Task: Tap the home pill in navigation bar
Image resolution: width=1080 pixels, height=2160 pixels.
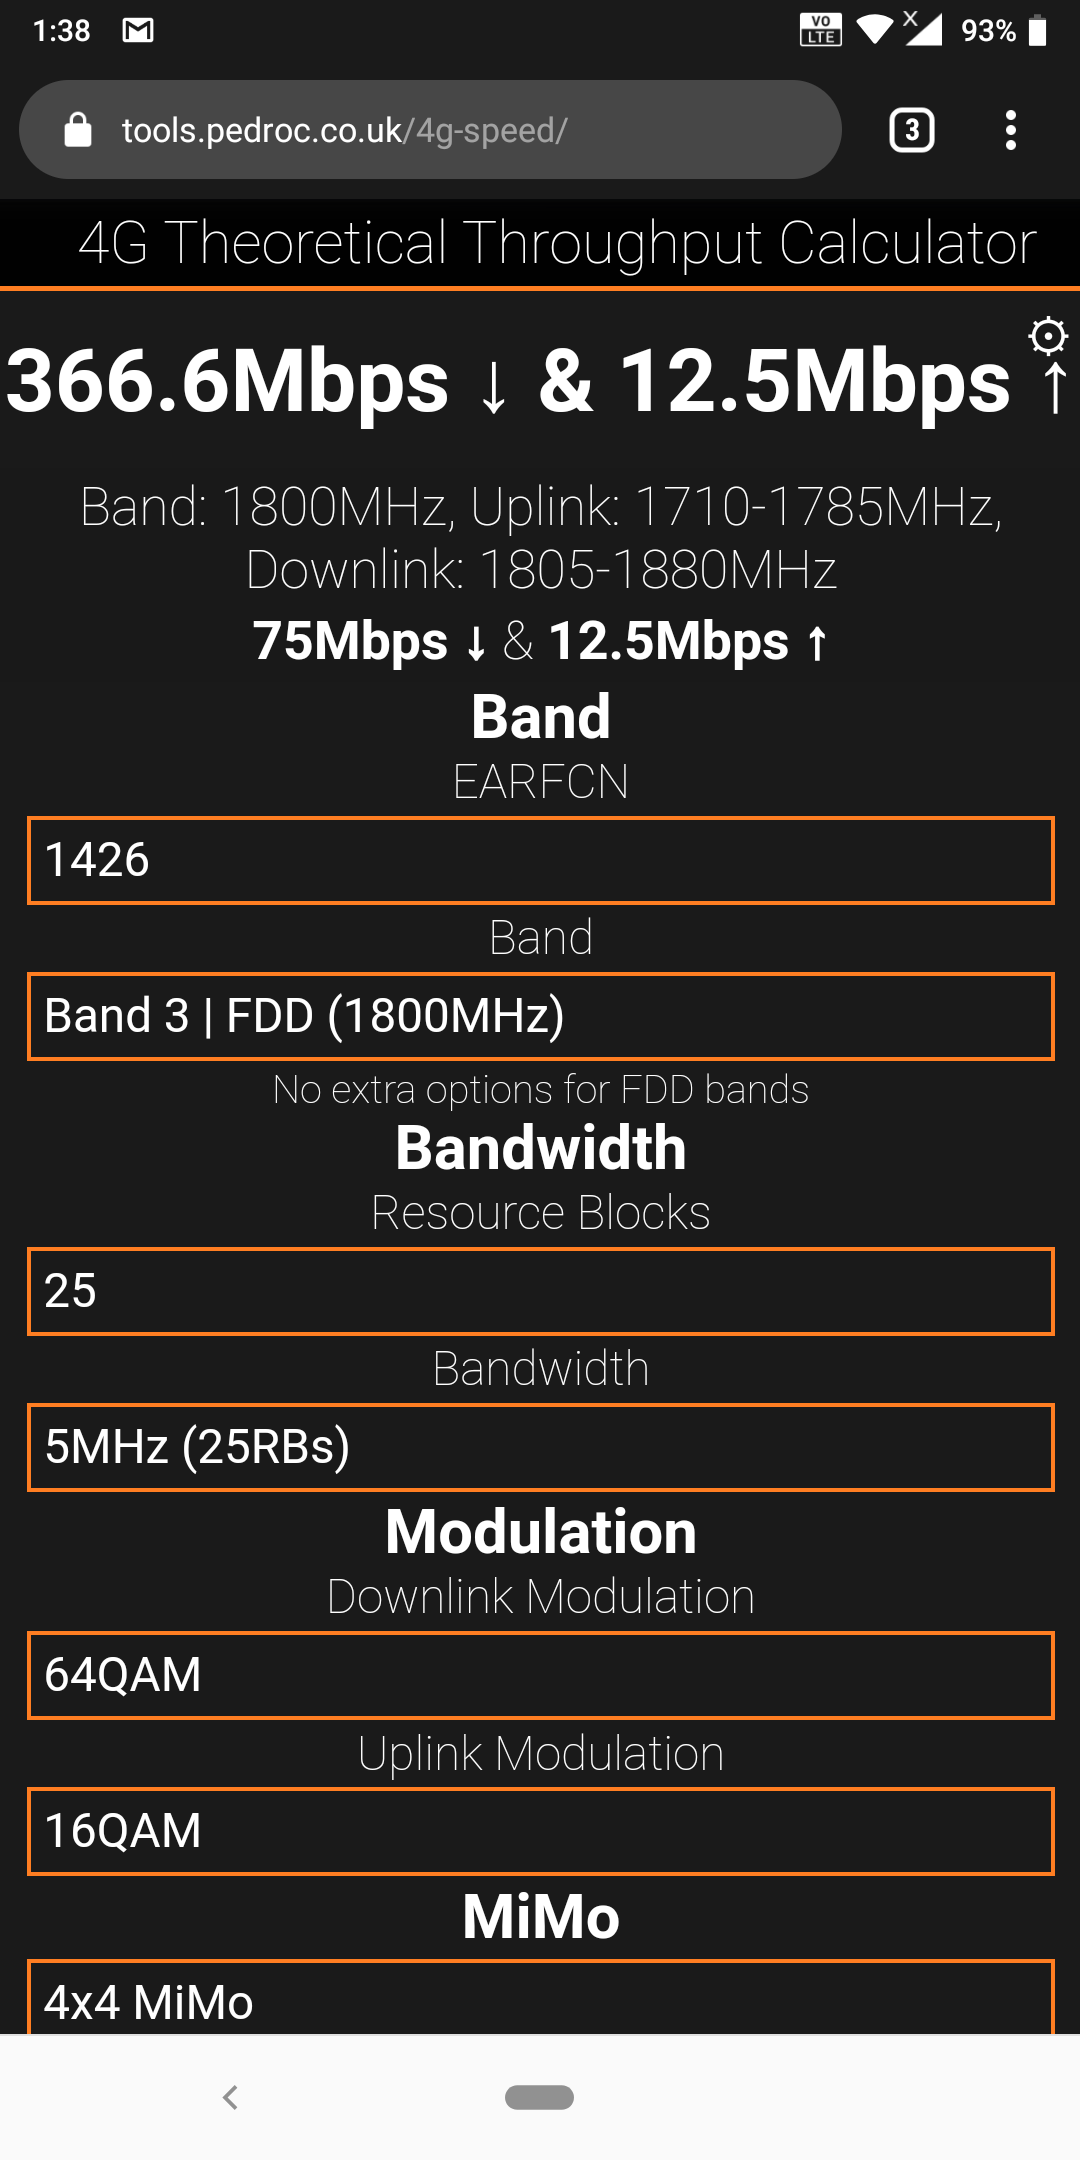Action: (x=540, y=2097)
